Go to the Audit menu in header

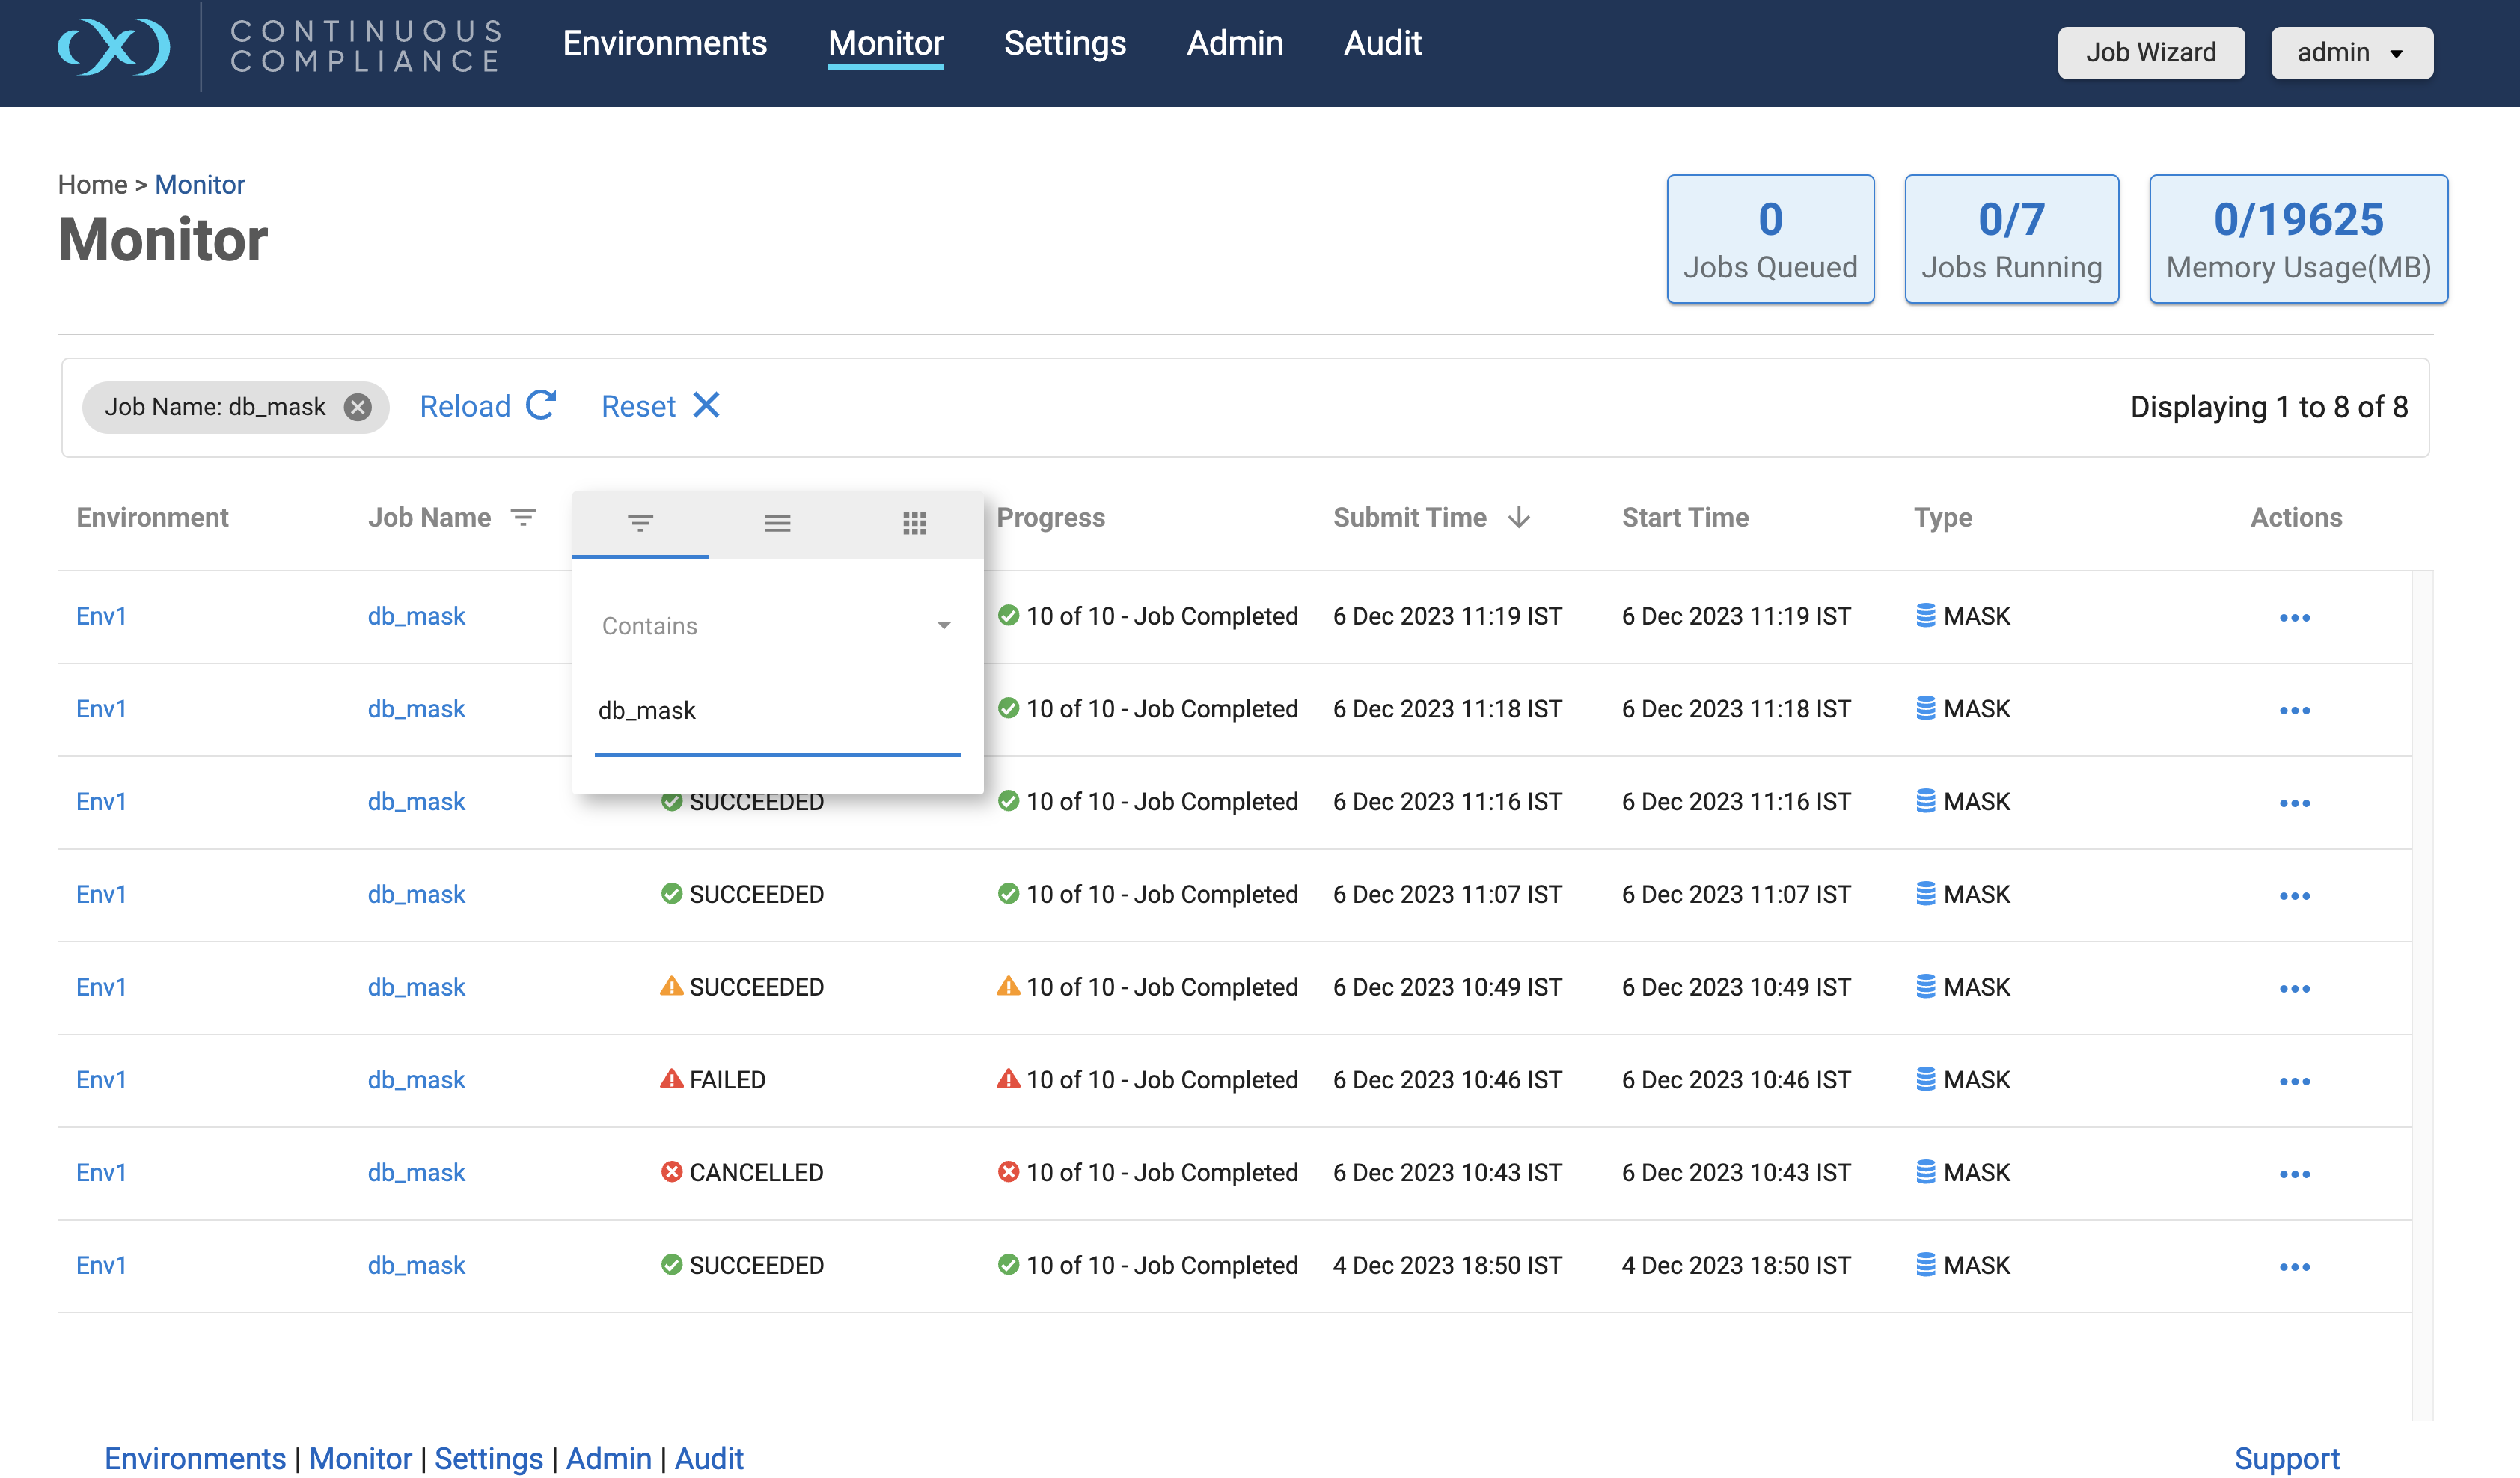click(1381, 43)
